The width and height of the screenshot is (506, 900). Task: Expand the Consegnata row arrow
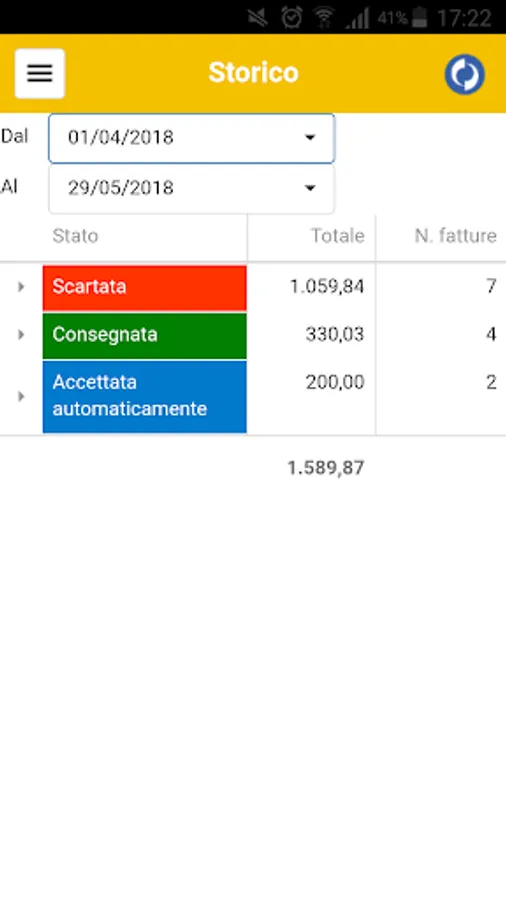[21, 334]
